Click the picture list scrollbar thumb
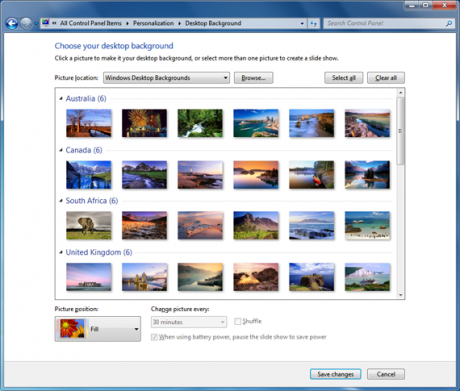 click(x=400, y=131)
